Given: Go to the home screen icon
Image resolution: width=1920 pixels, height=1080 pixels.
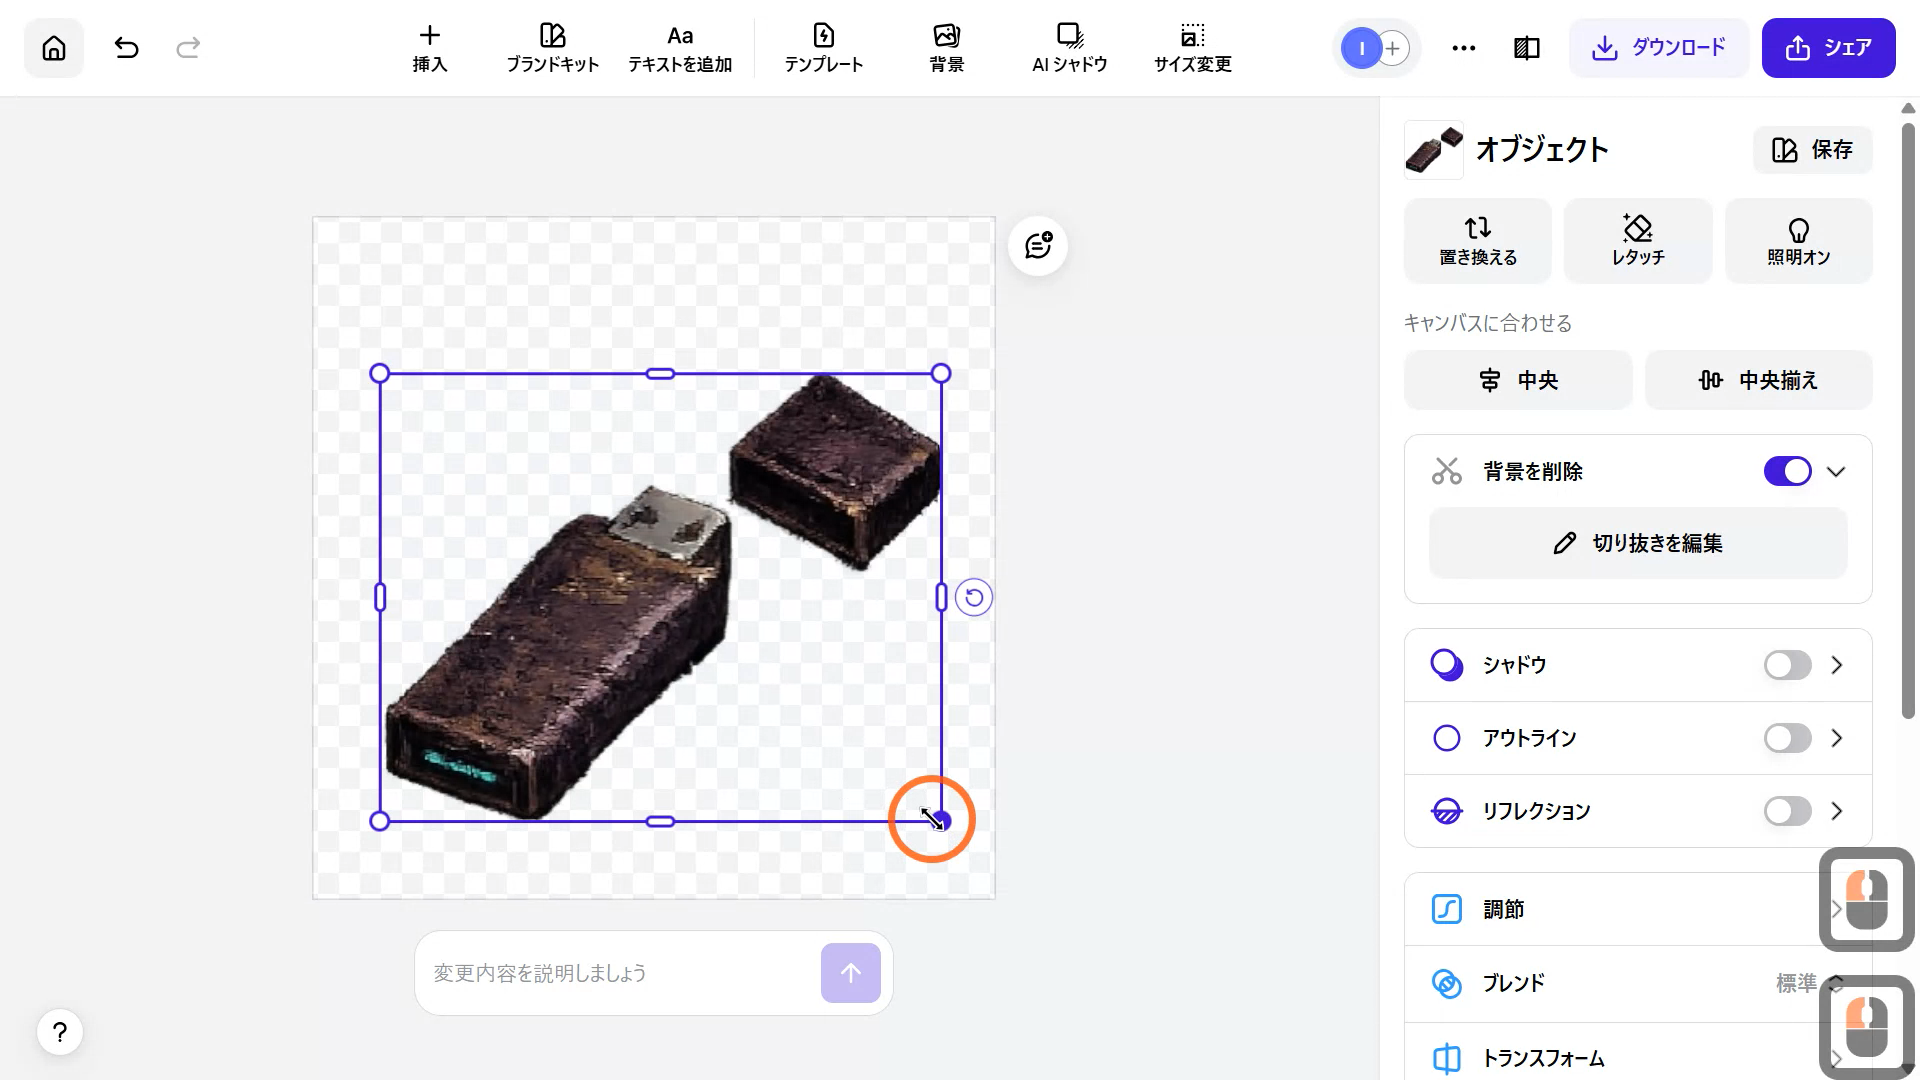Looking at the screenshot, I should [x=54, y=47].
